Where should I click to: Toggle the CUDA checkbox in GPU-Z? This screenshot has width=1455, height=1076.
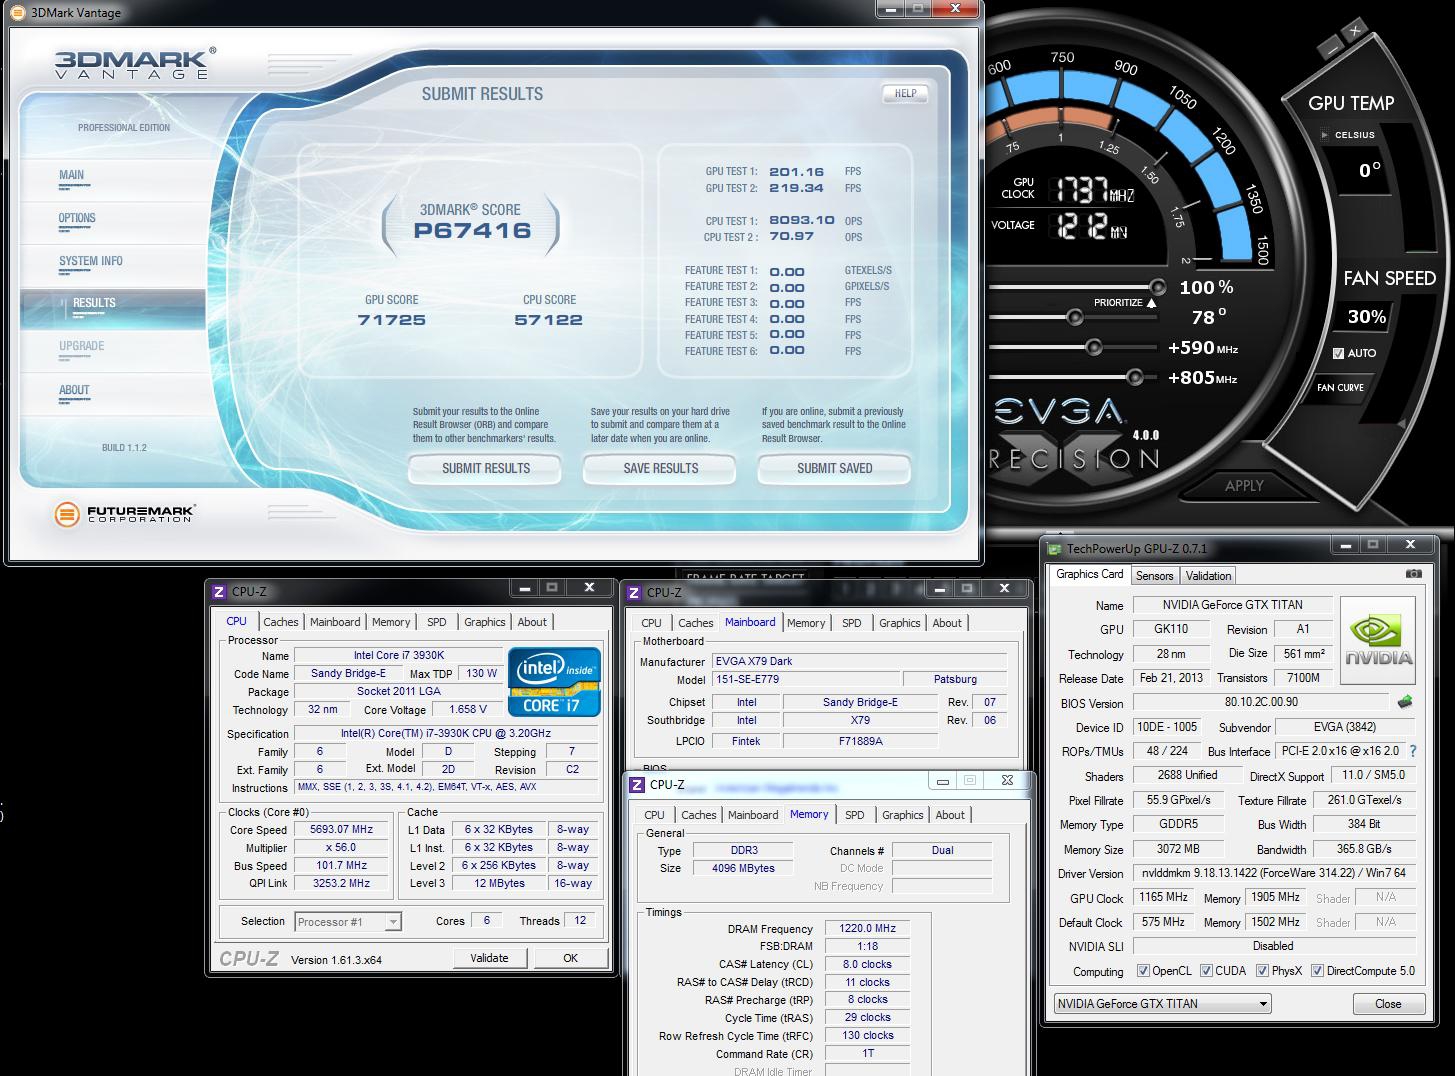tap(1206, 971)
